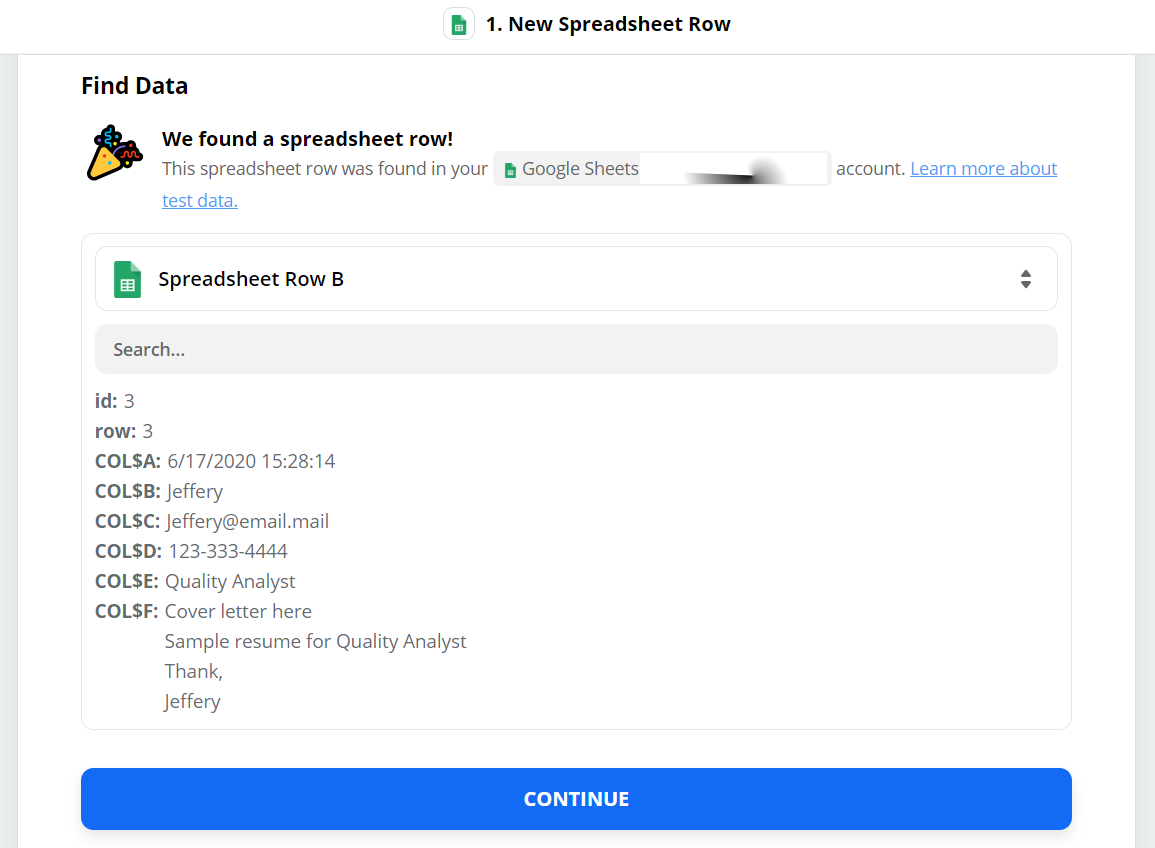Click the COL$D phone number value

tap(228, 551)
